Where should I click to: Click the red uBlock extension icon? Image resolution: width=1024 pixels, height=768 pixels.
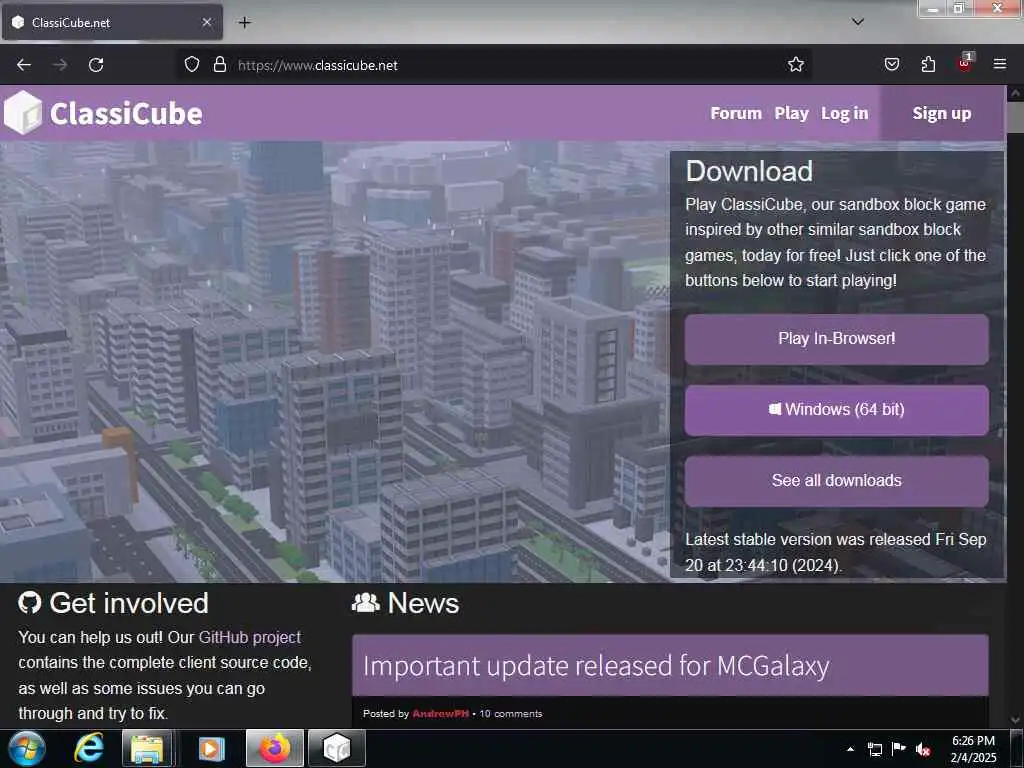[x=965, y=63]
